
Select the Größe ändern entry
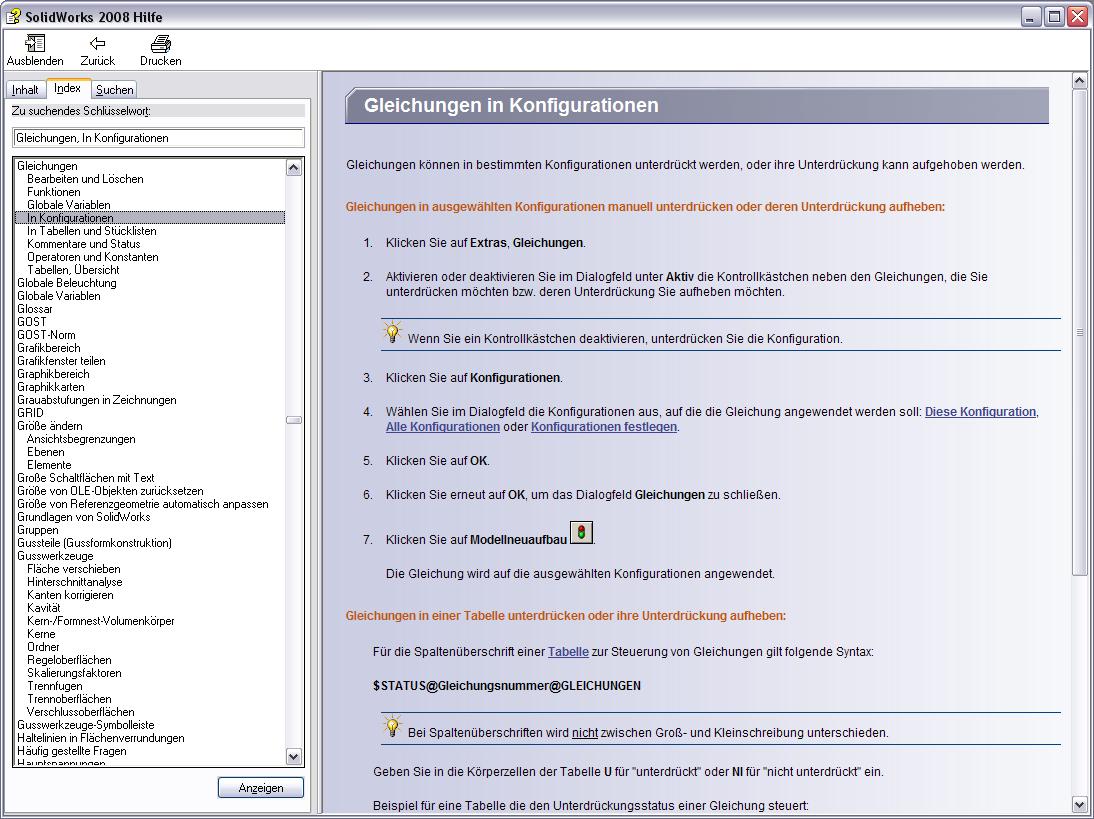50,426
